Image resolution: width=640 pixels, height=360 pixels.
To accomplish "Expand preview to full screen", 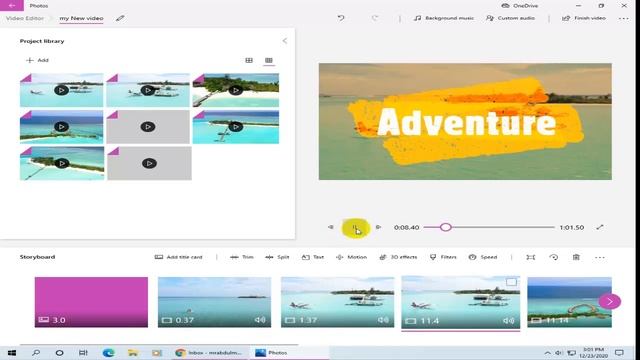I will point(600,227).
